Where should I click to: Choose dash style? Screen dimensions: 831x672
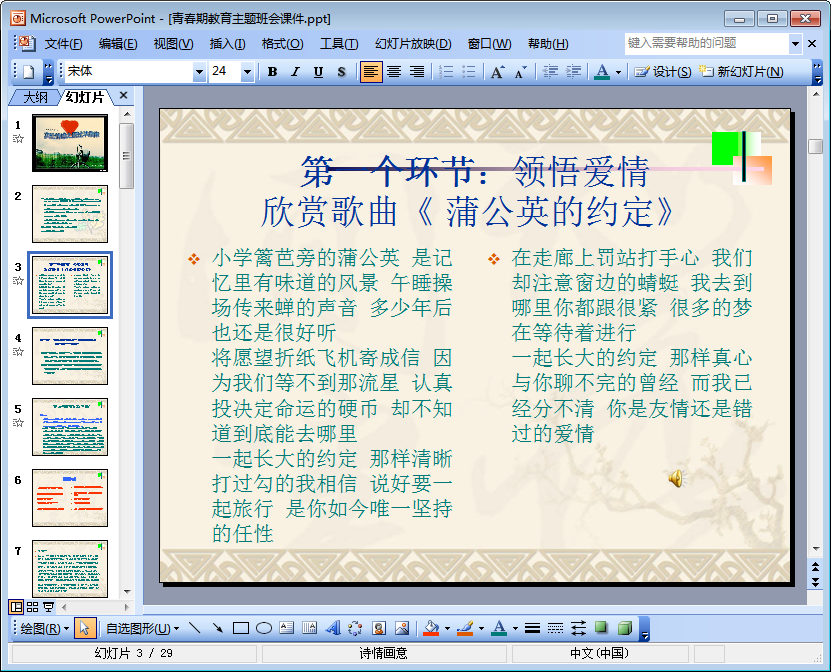coord(555,629)
